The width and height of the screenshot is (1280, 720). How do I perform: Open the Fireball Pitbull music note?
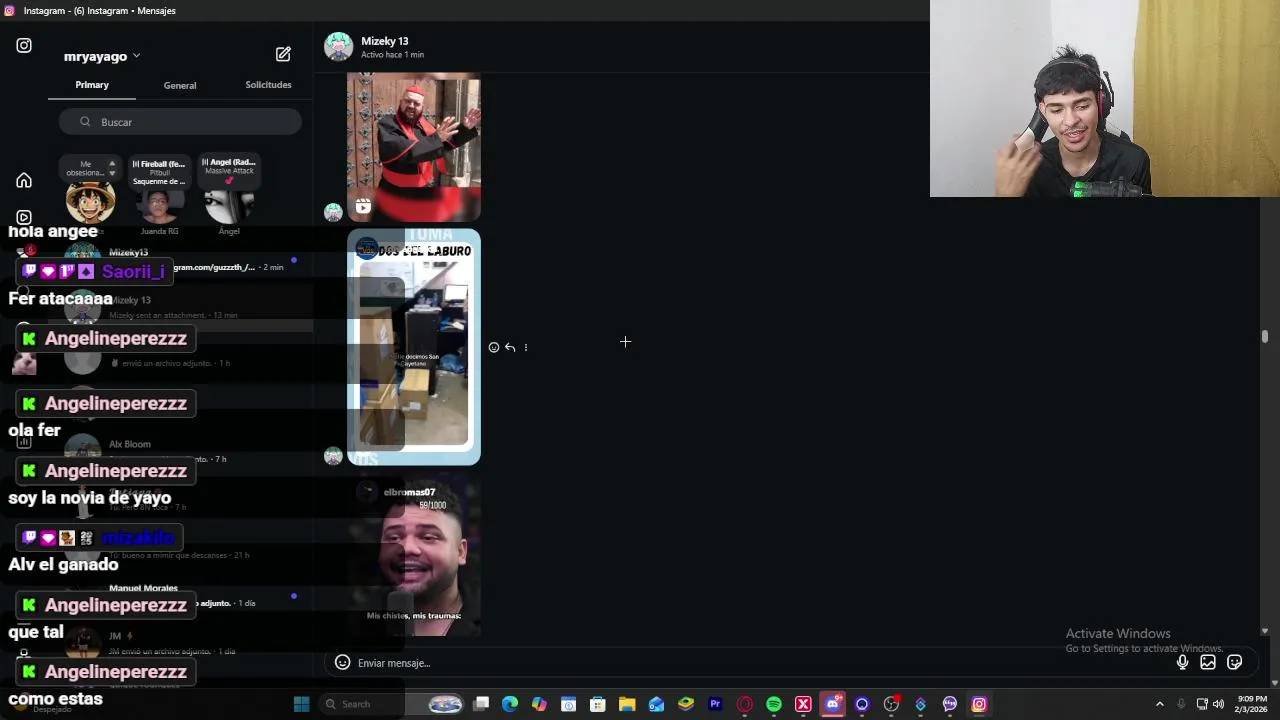159,172
